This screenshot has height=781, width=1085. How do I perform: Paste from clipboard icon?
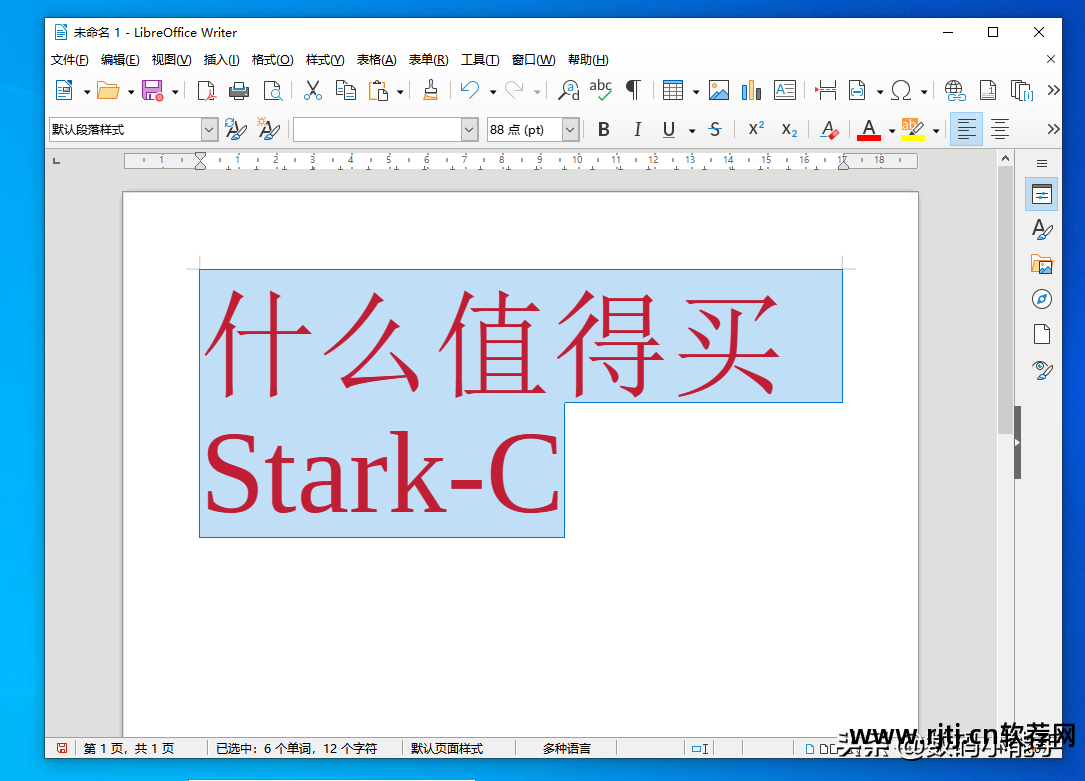coord(378,91)
